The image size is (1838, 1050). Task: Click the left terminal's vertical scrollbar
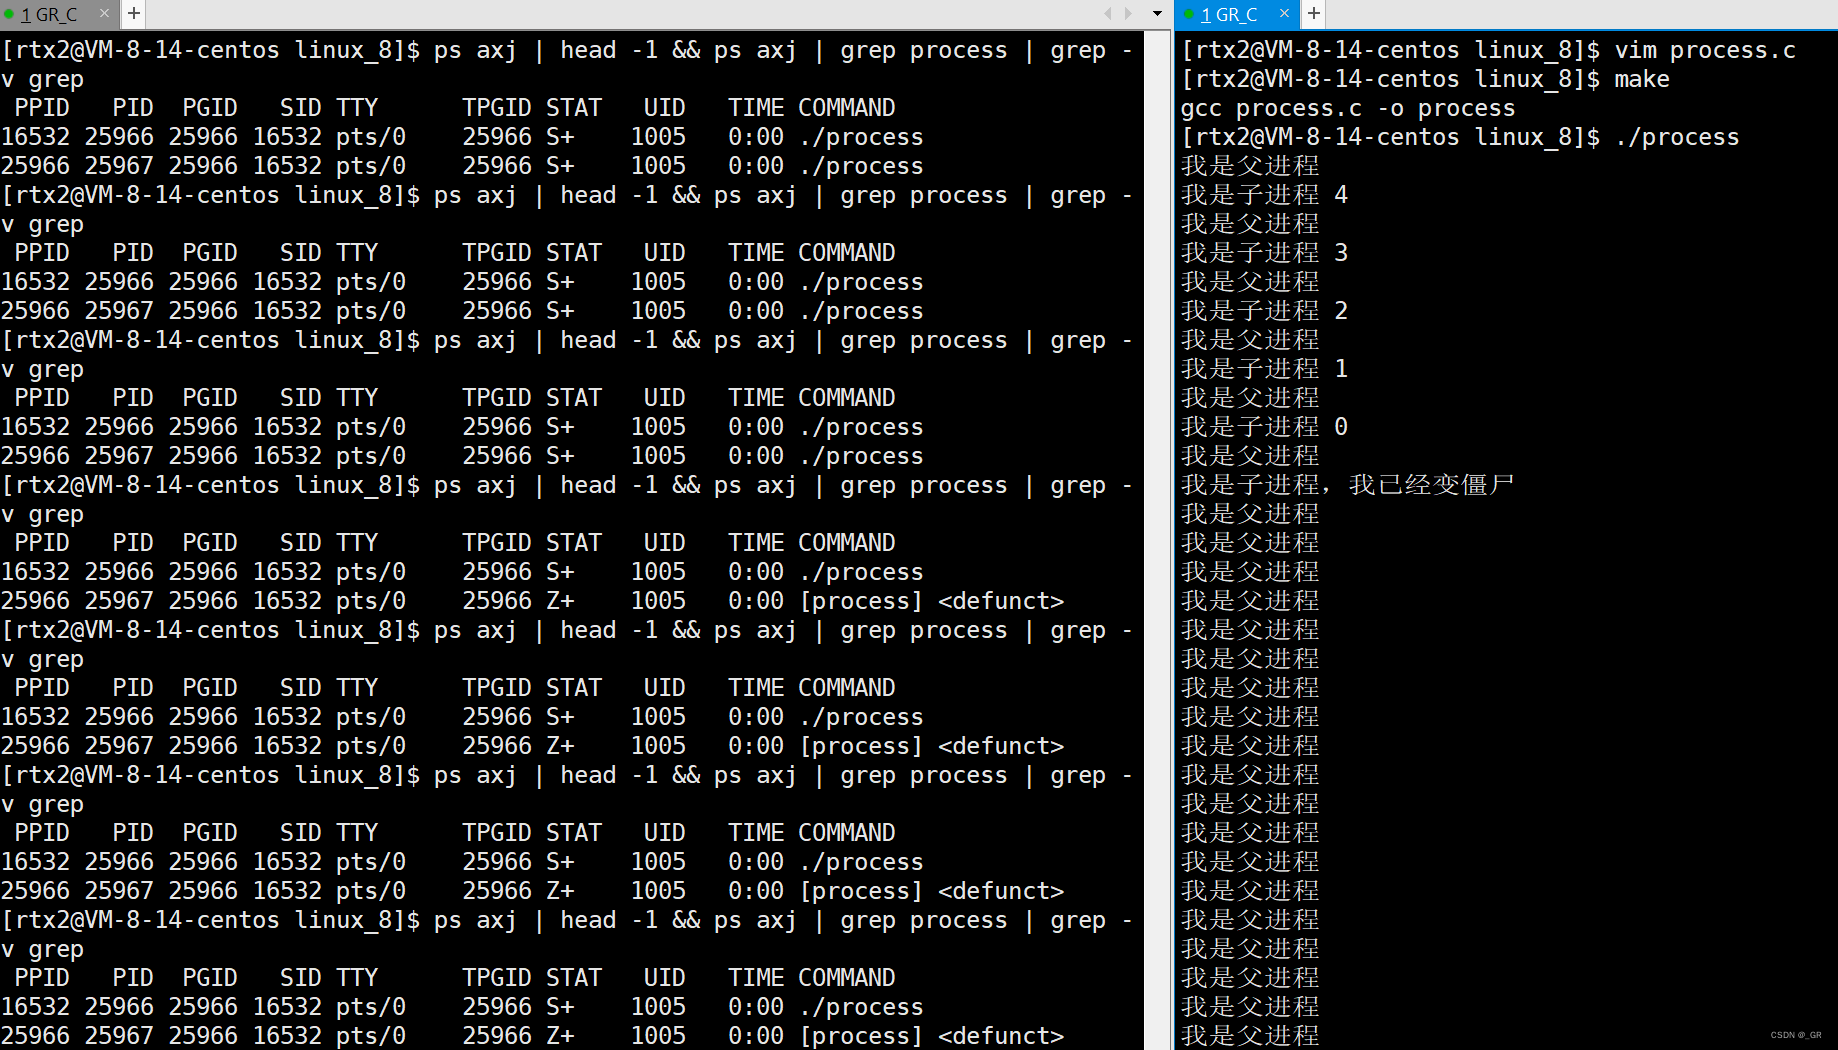click(x=1157, y=540)
